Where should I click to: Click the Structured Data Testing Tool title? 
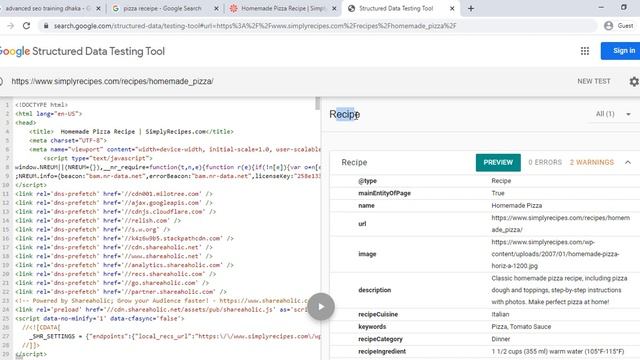click(98, 51)
